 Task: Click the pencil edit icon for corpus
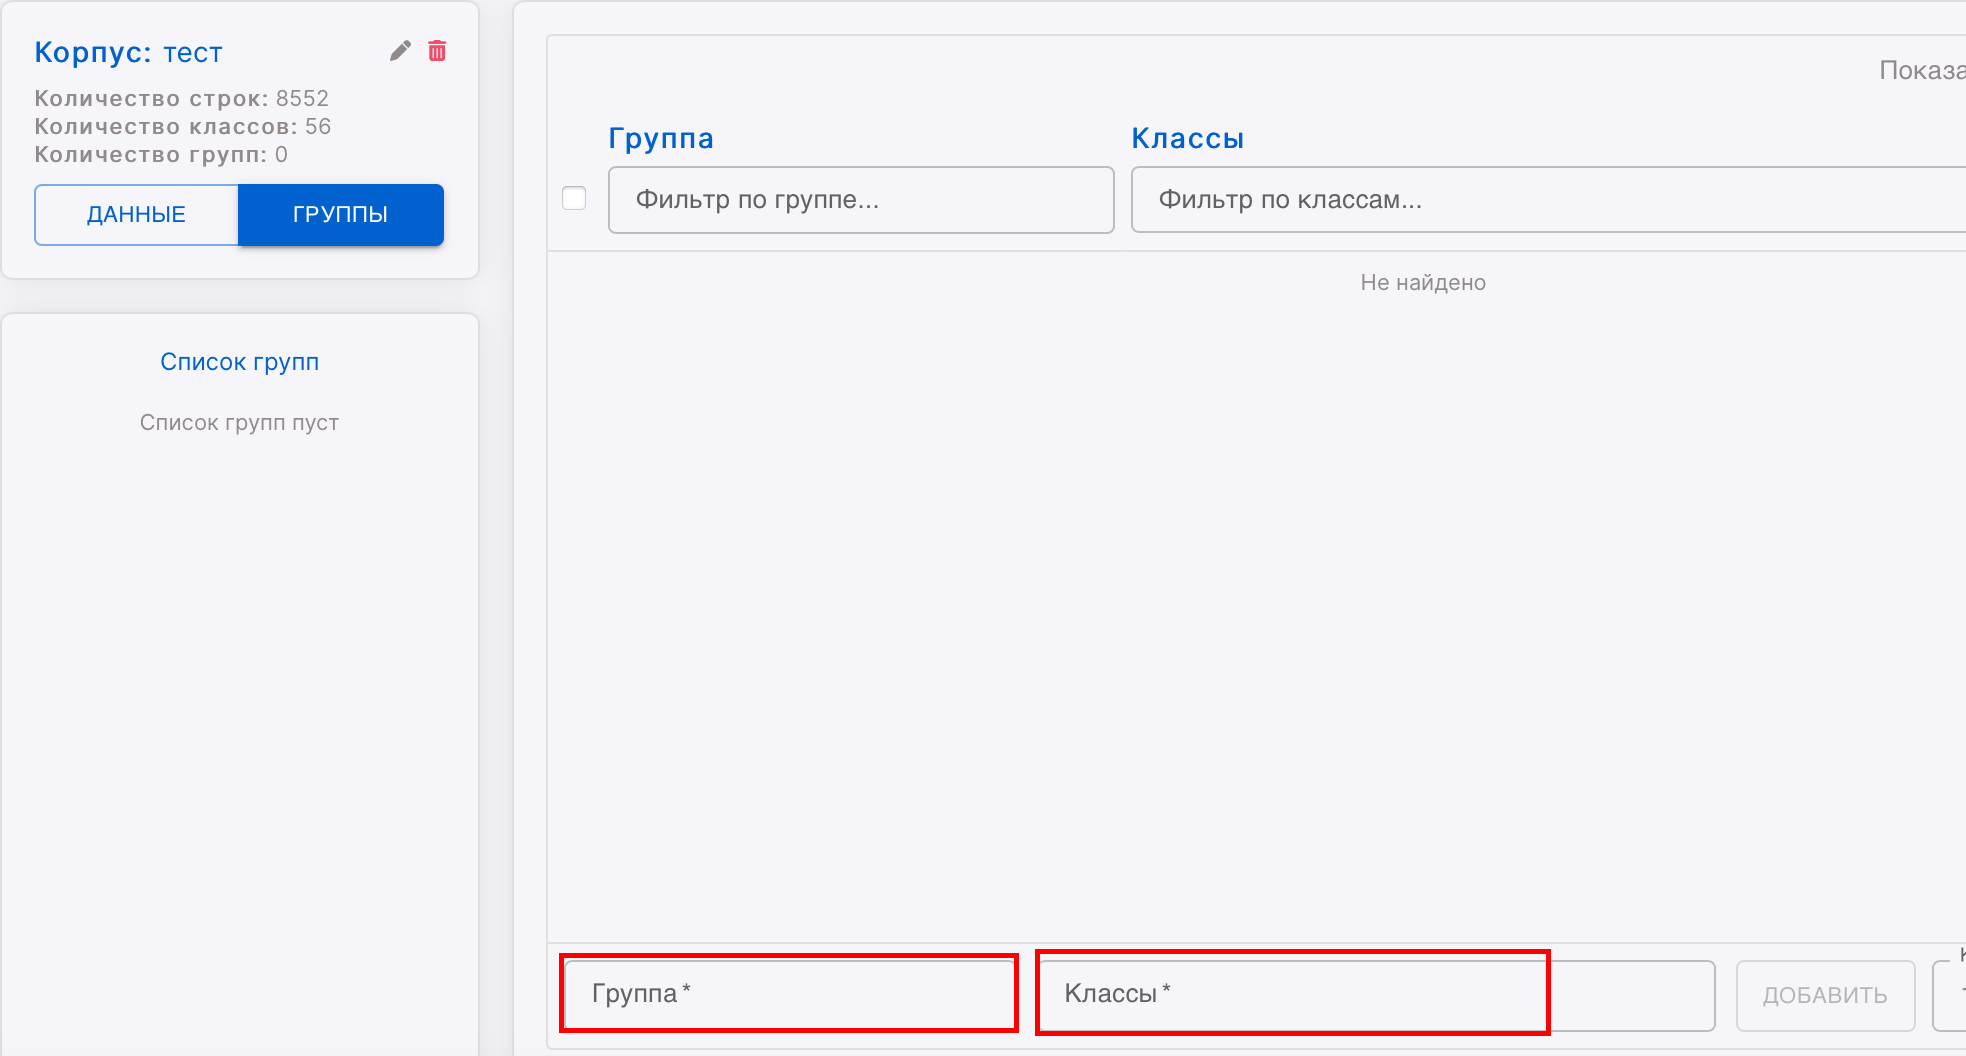(x=400, y=51)
